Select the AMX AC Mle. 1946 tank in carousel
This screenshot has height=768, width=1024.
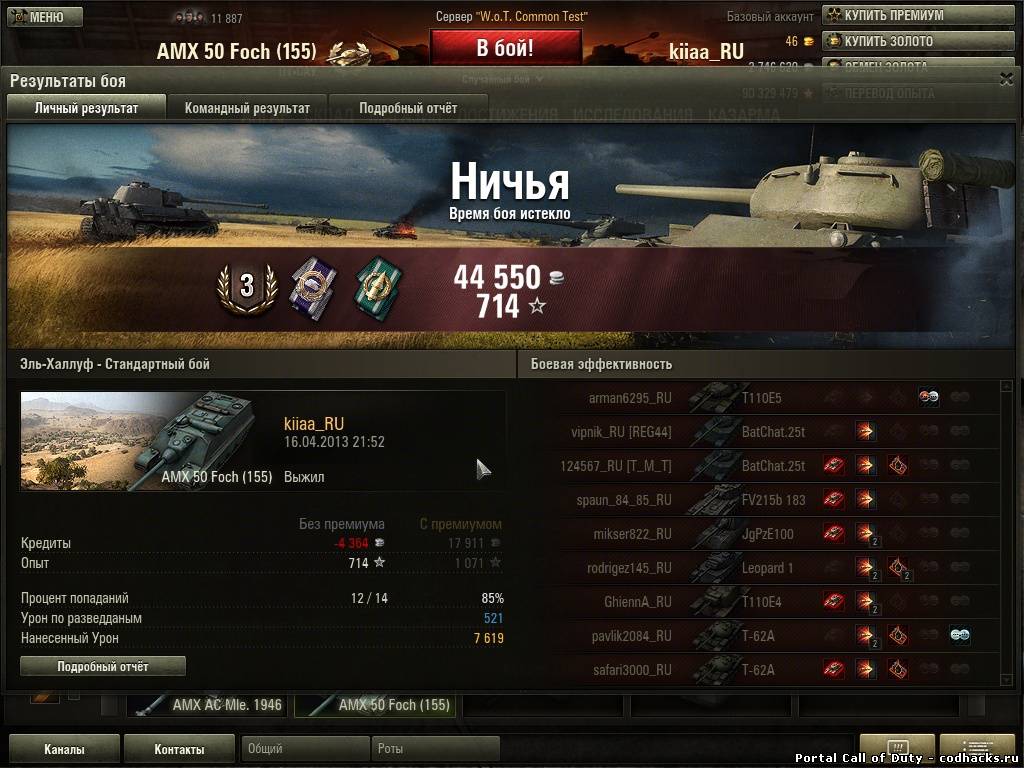point(207,705)
